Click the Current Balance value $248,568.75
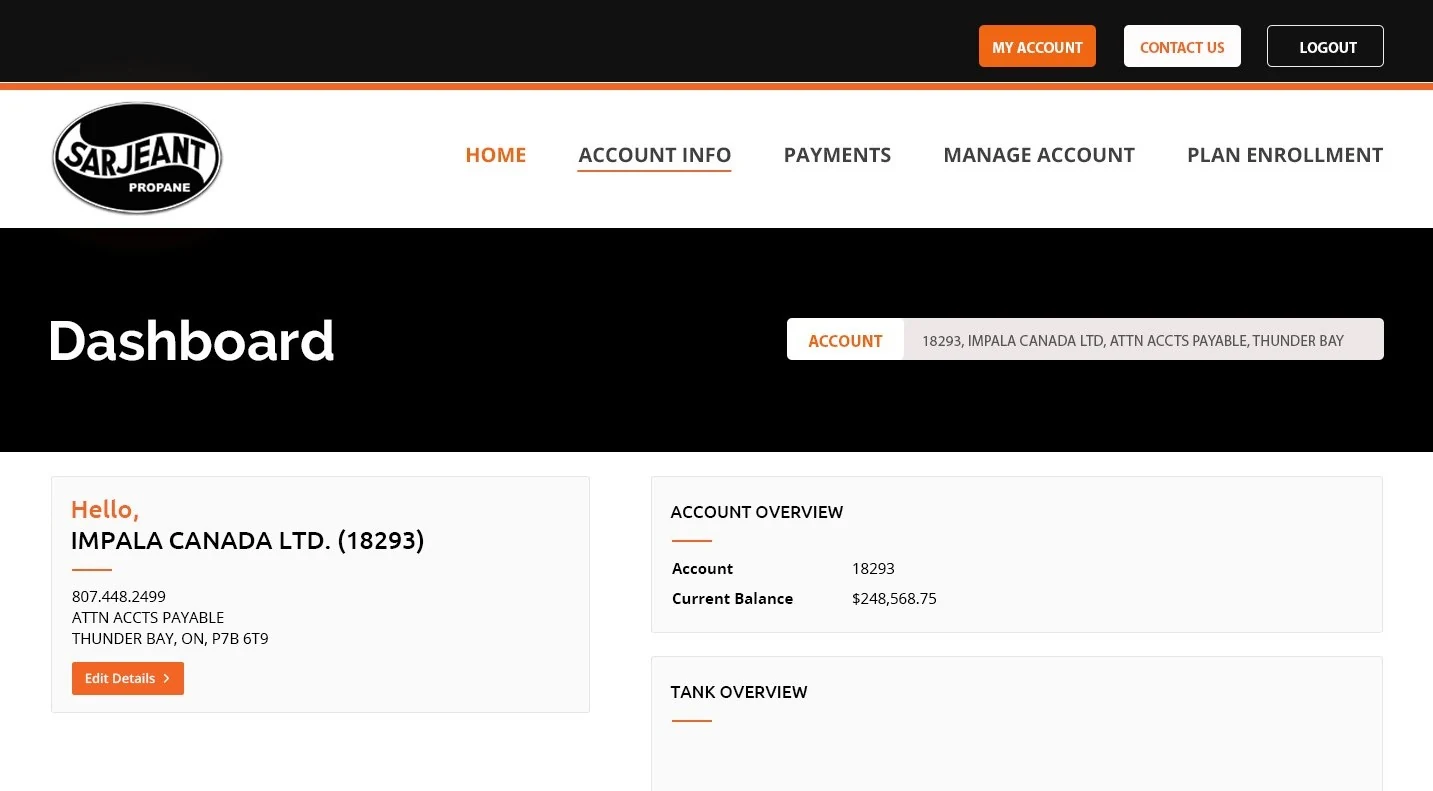 tap(894, 599)
